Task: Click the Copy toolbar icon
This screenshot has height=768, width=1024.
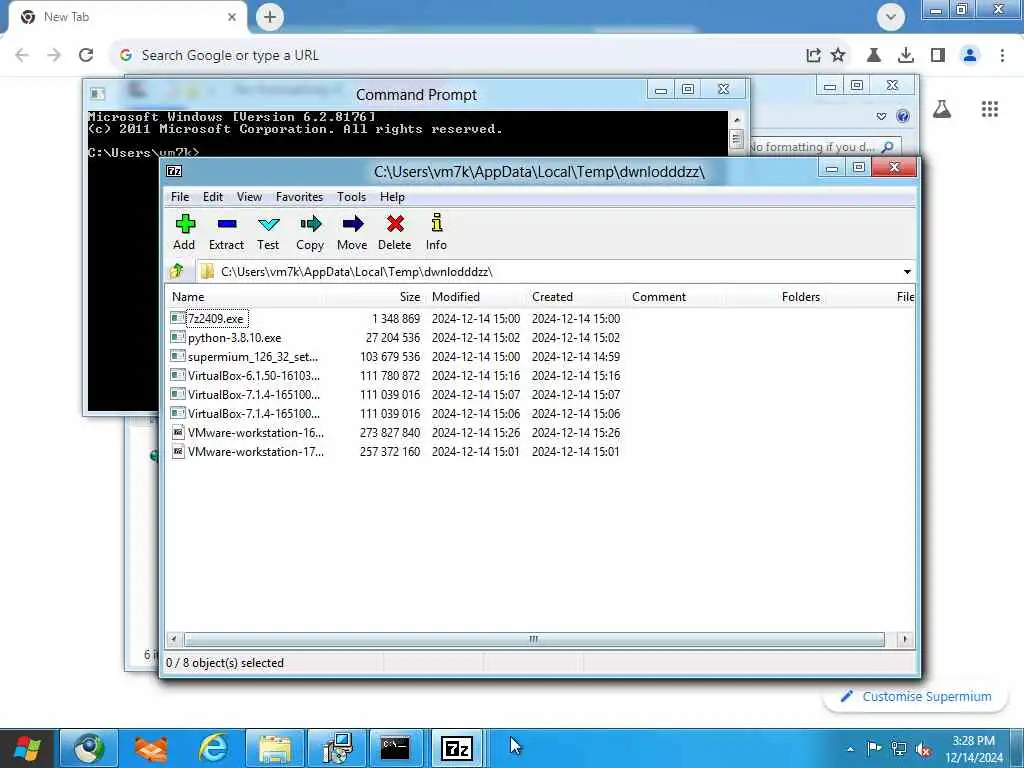Action: (x=310, y=232)
